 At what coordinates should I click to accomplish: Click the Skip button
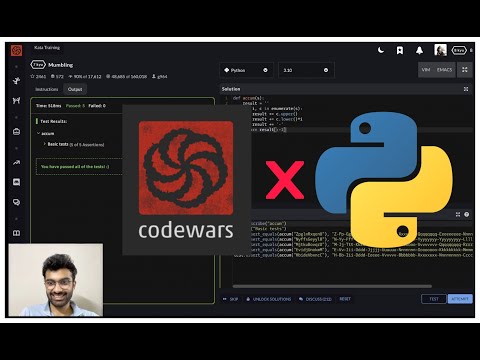click(230, 299)
